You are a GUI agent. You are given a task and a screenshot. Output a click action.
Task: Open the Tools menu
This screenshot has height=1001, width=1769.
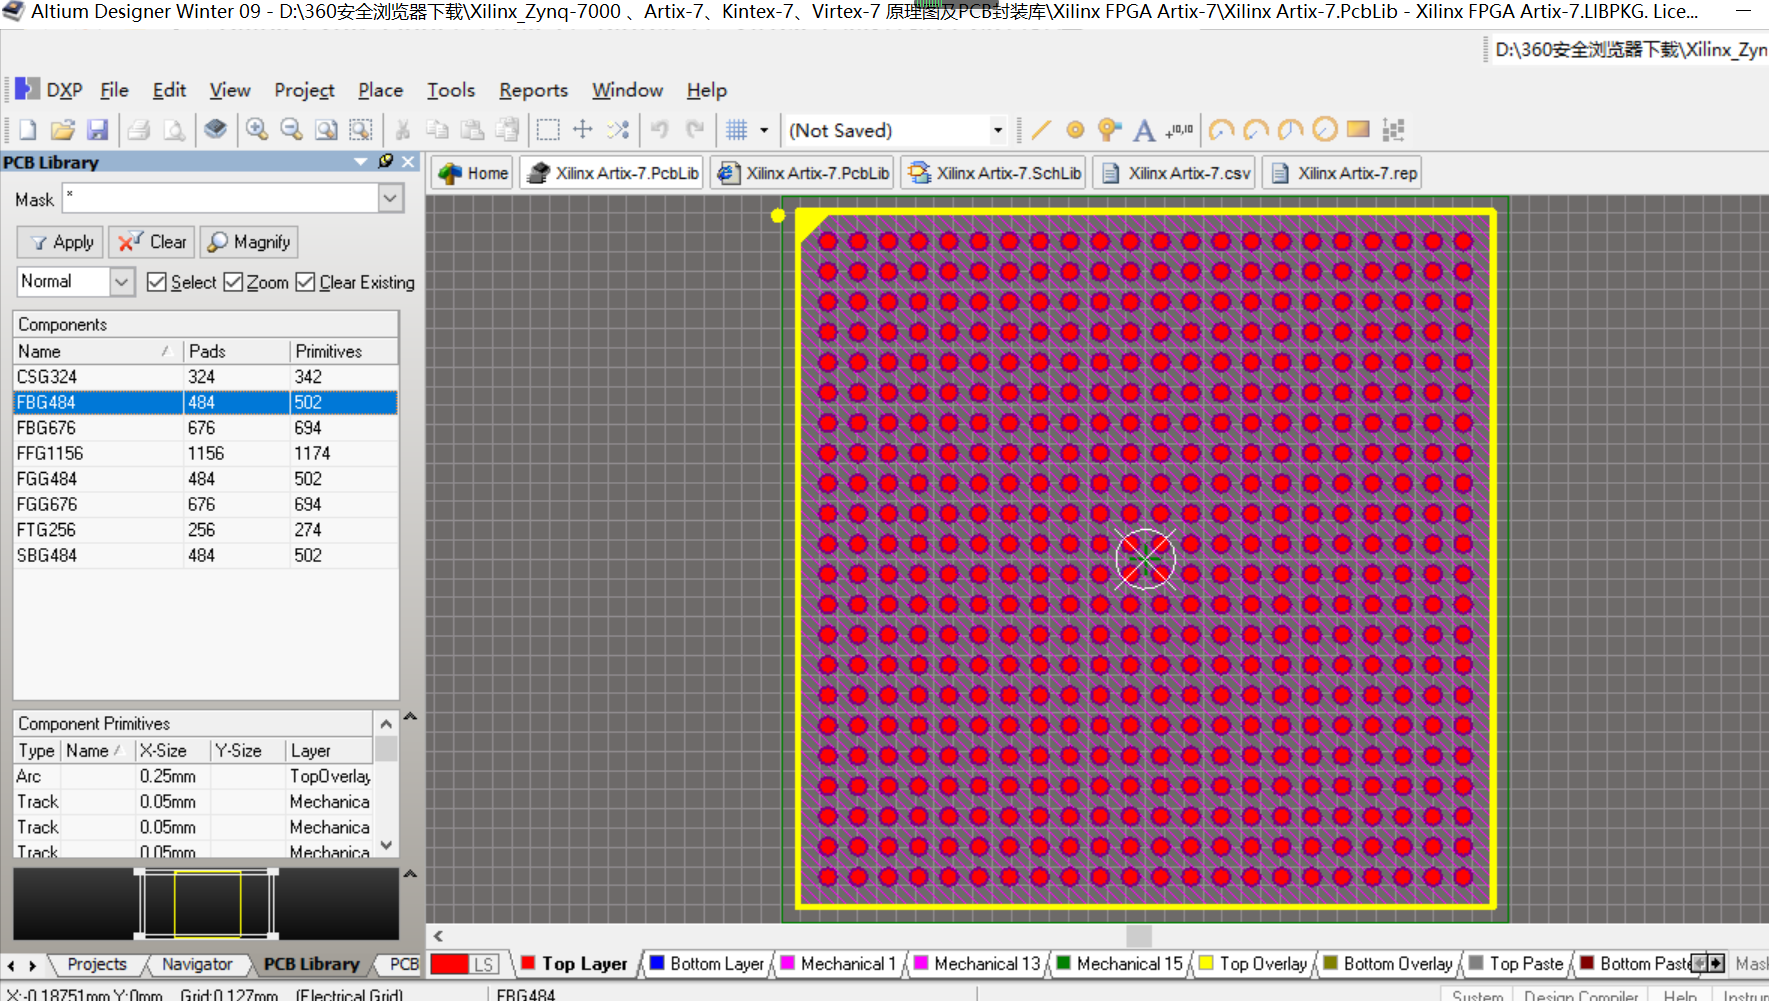(451, 90)
